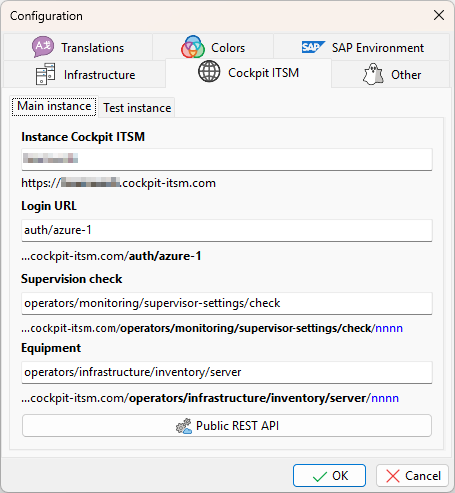Click the green checkmark on OK
Screen dimensions: 455x493
tap(320, 476)
